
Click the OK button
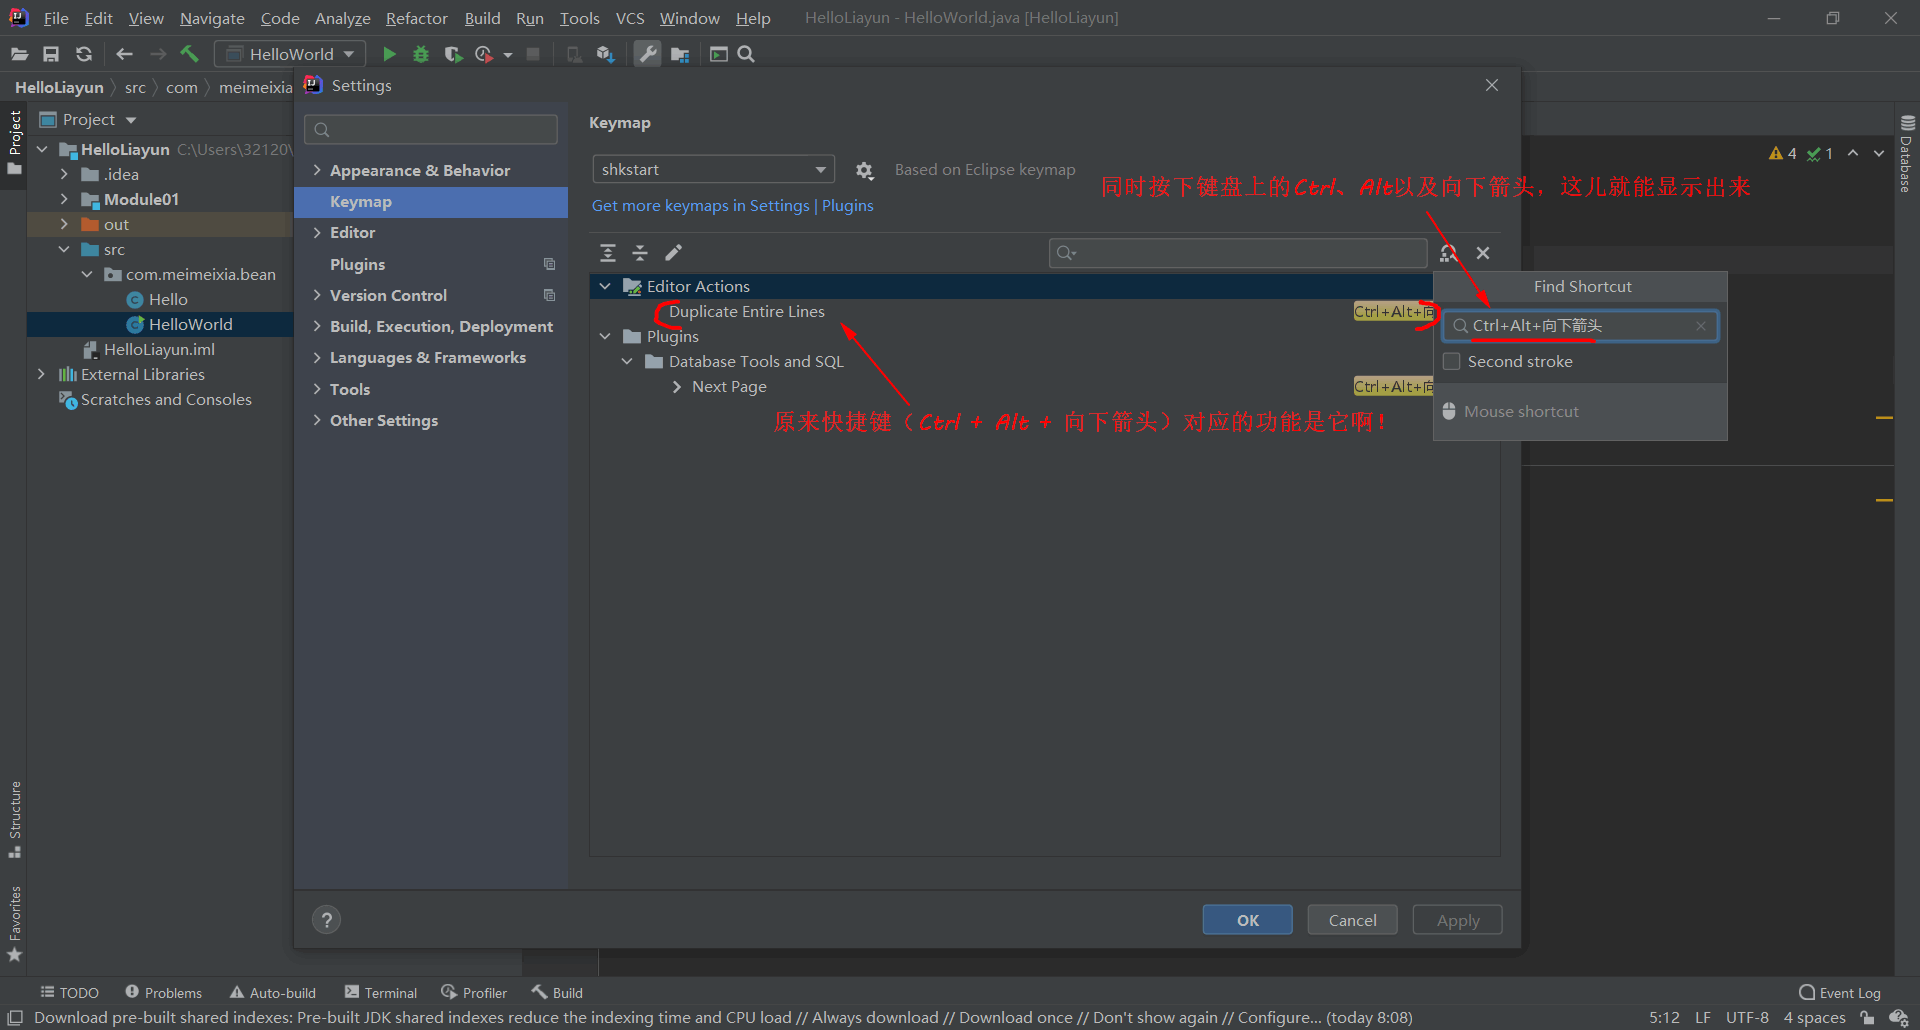[x=1247, y=920]
